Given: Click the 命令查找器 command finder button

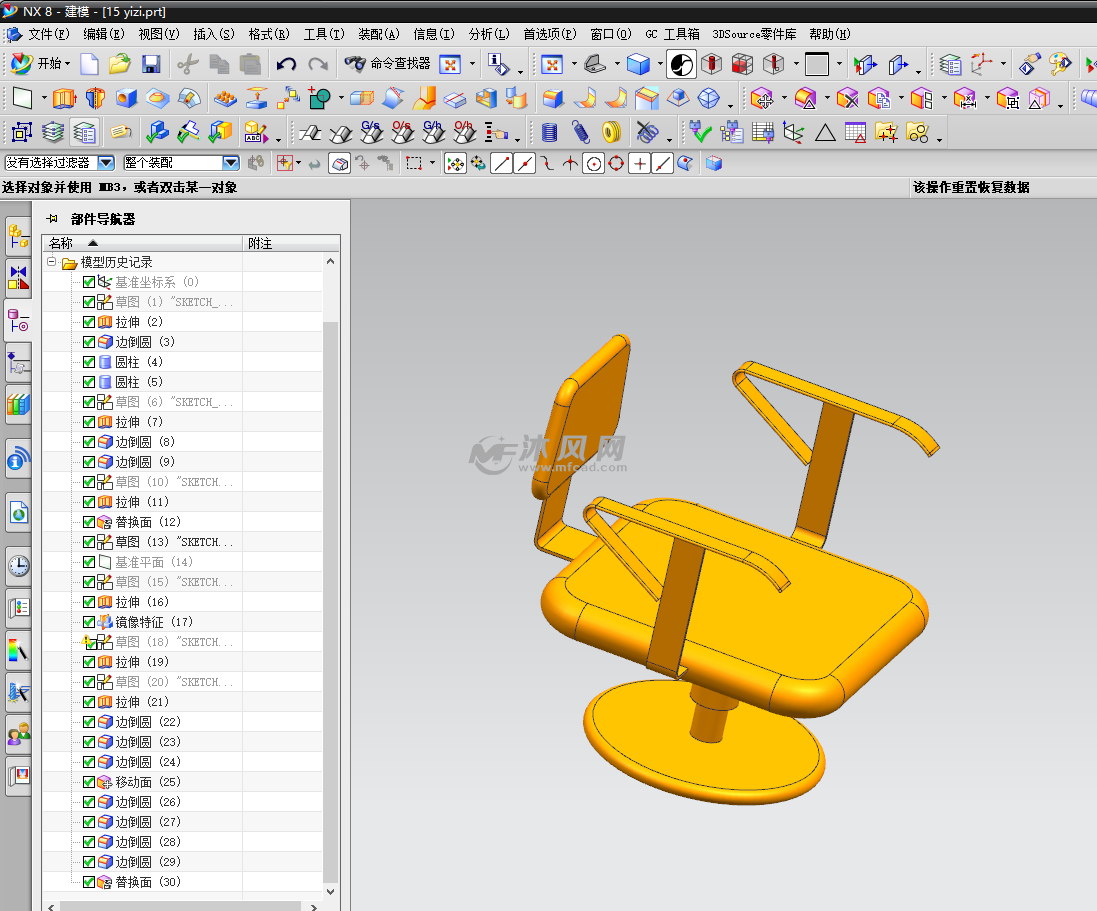Looking at the screenshot, I should [x=388, y=64].
